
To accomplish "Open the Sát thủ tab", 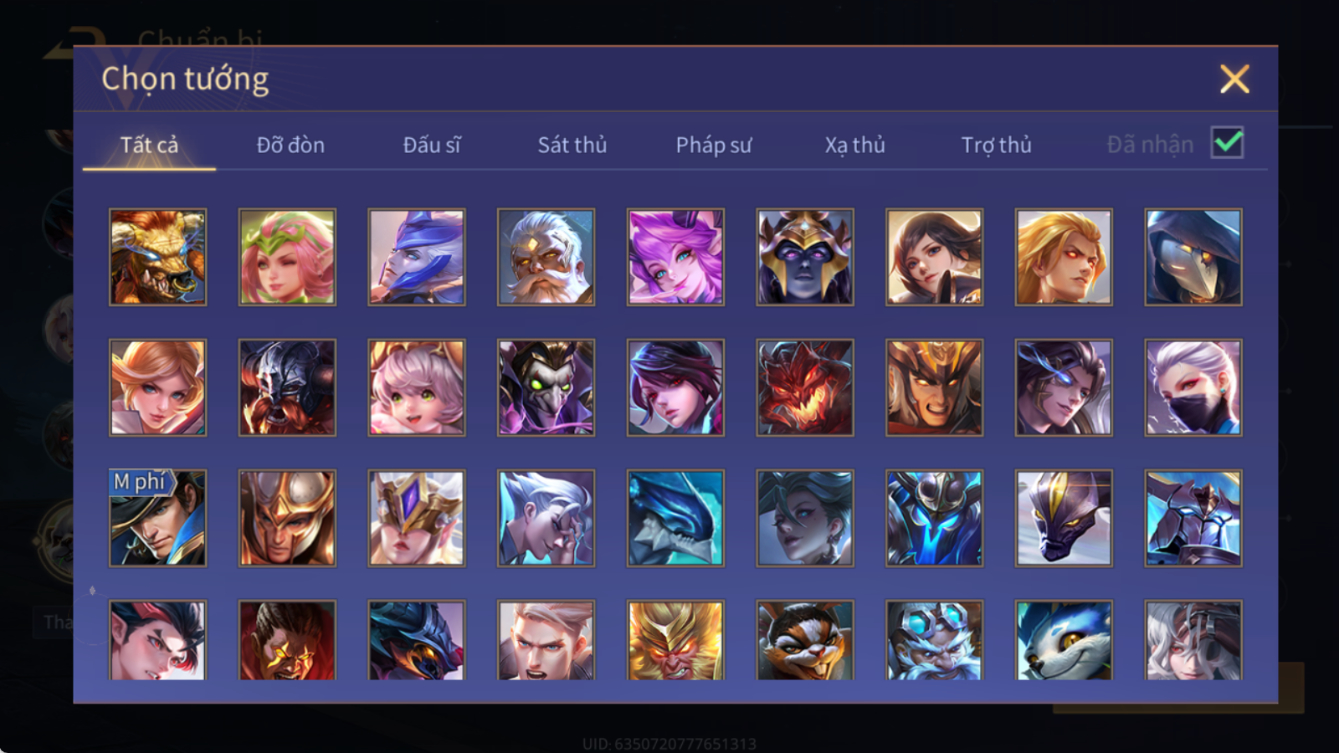I will [572, 145].
